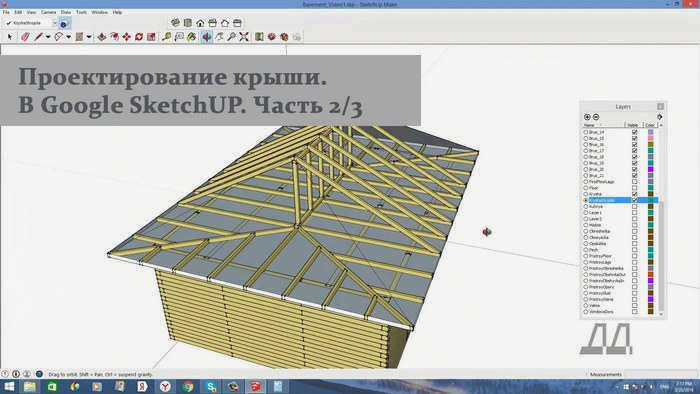Make Brus_15 the active layer radio
The image size is (700, 394).
click(x=586, y=138)
